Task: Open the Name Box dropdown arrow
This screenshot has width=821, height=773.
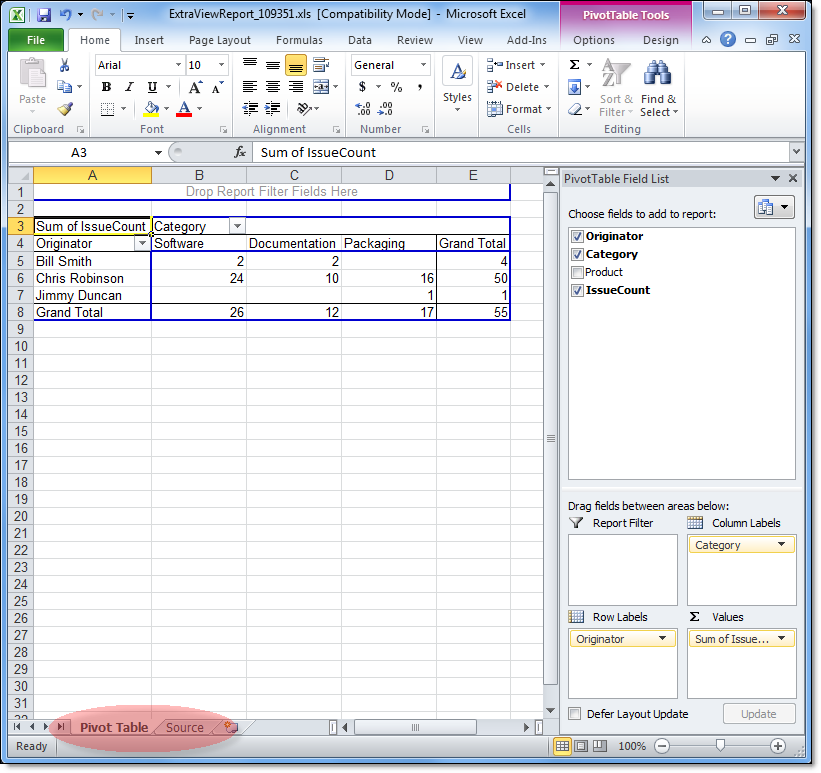Action: coord(158,153)
